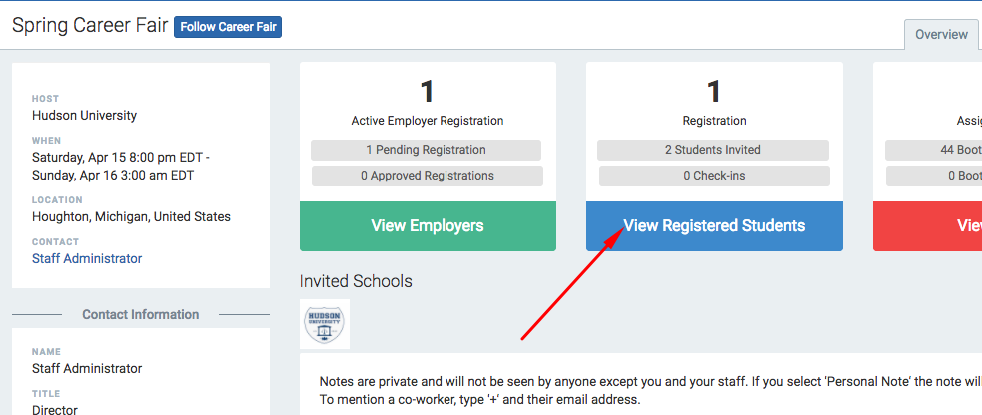Click the student Registration count number

(714, 92)
